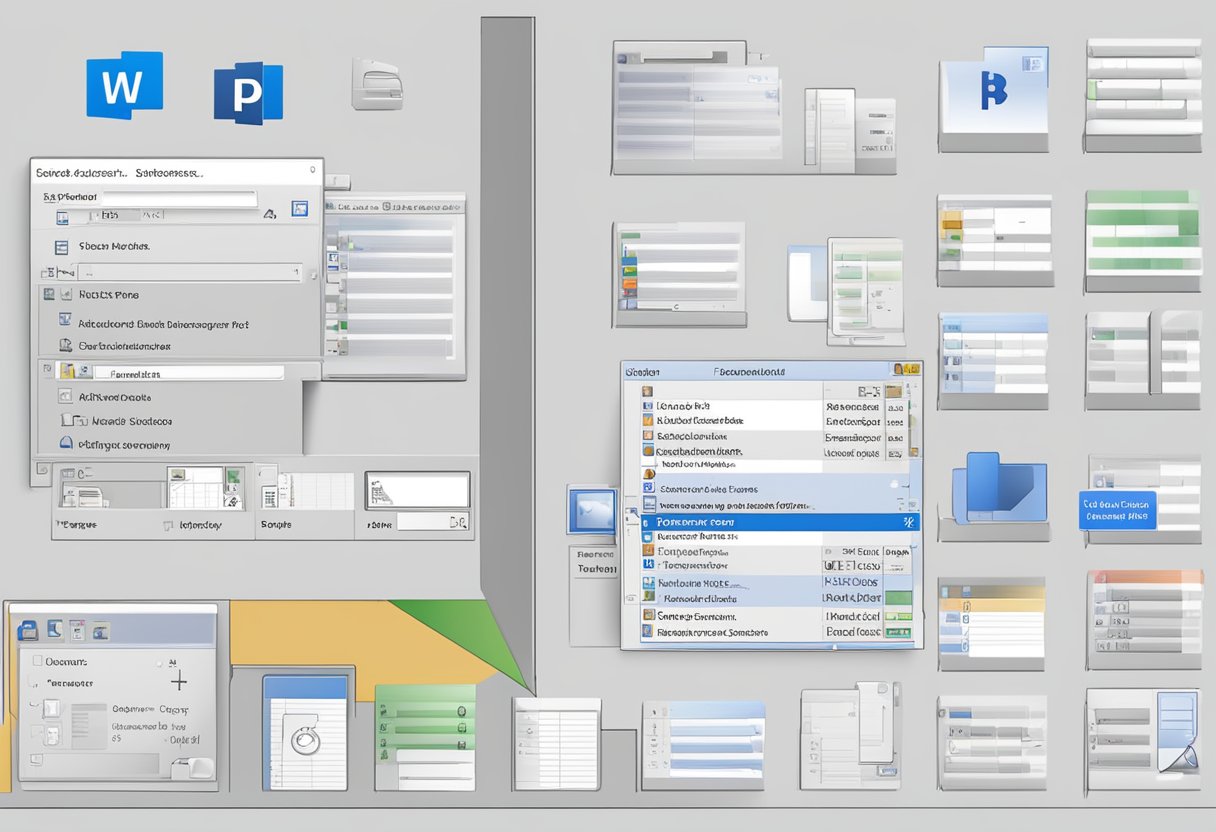The height and width of the screenshot is (832, 1216).
Task: Select the highlighted blue row in document list
Action: tap(780, 522)
